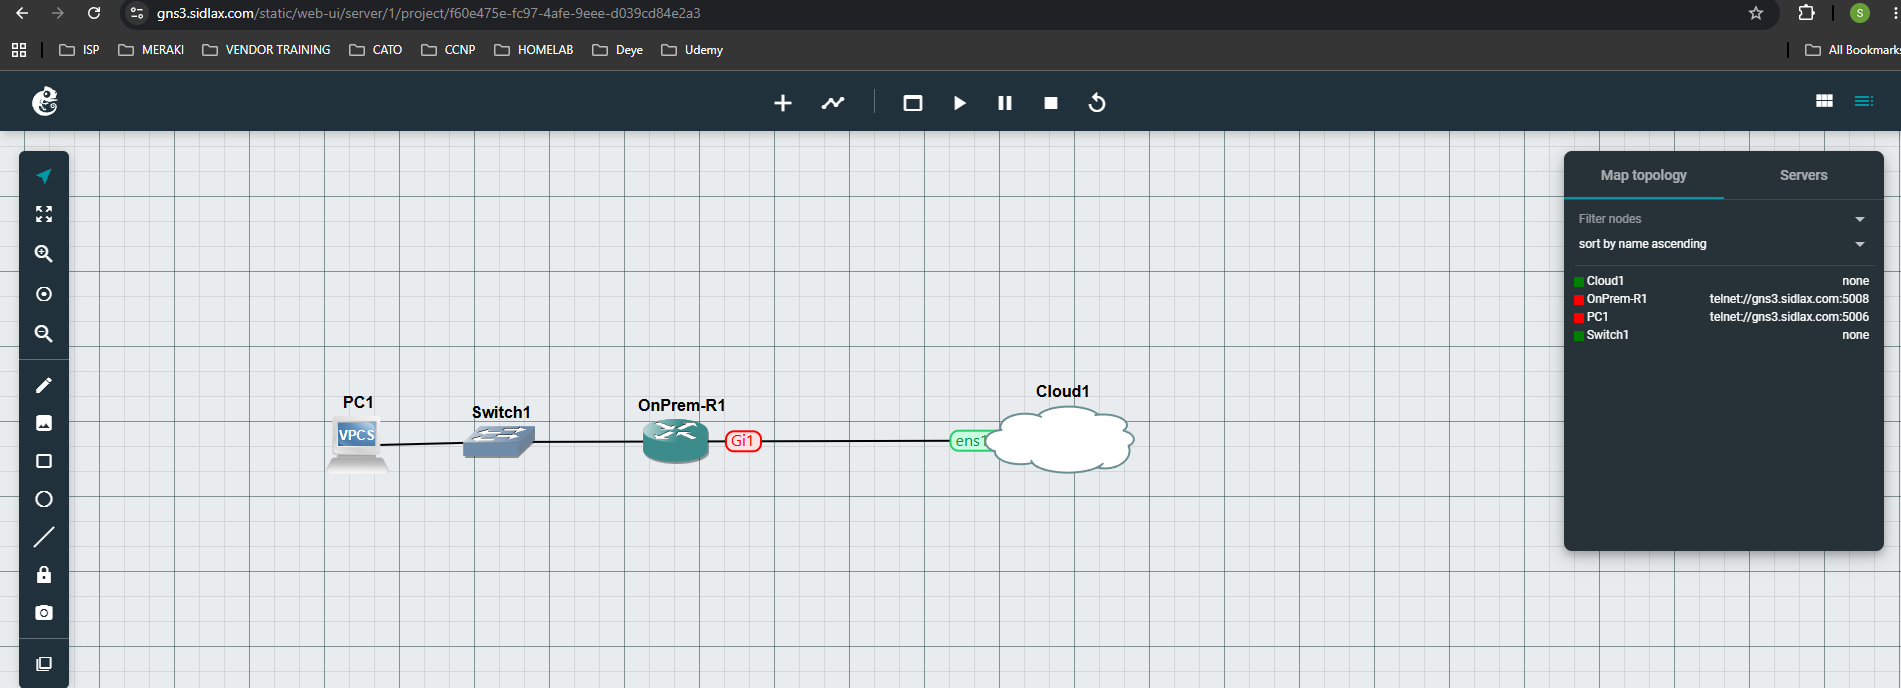Screen dimensions: 1901x688
Task: Open the sort by name ascending dropdown
Action: [x=1722, y=244]
